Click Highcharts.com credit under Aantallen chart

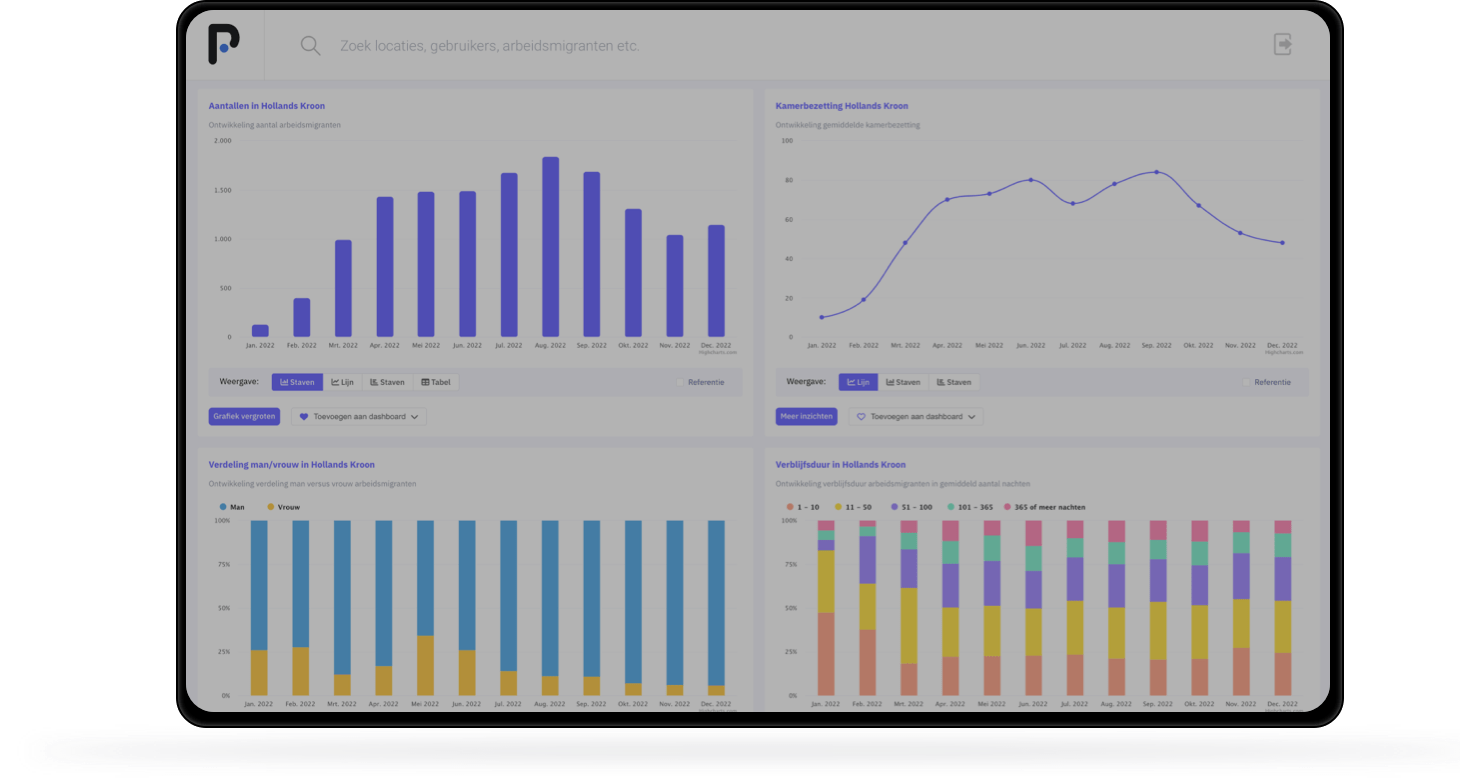tap(718, 352)
